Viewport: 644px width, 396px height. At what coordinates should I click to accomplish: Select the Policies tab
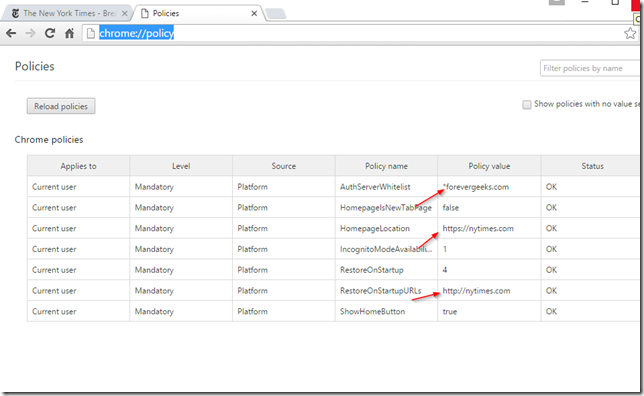199,14
